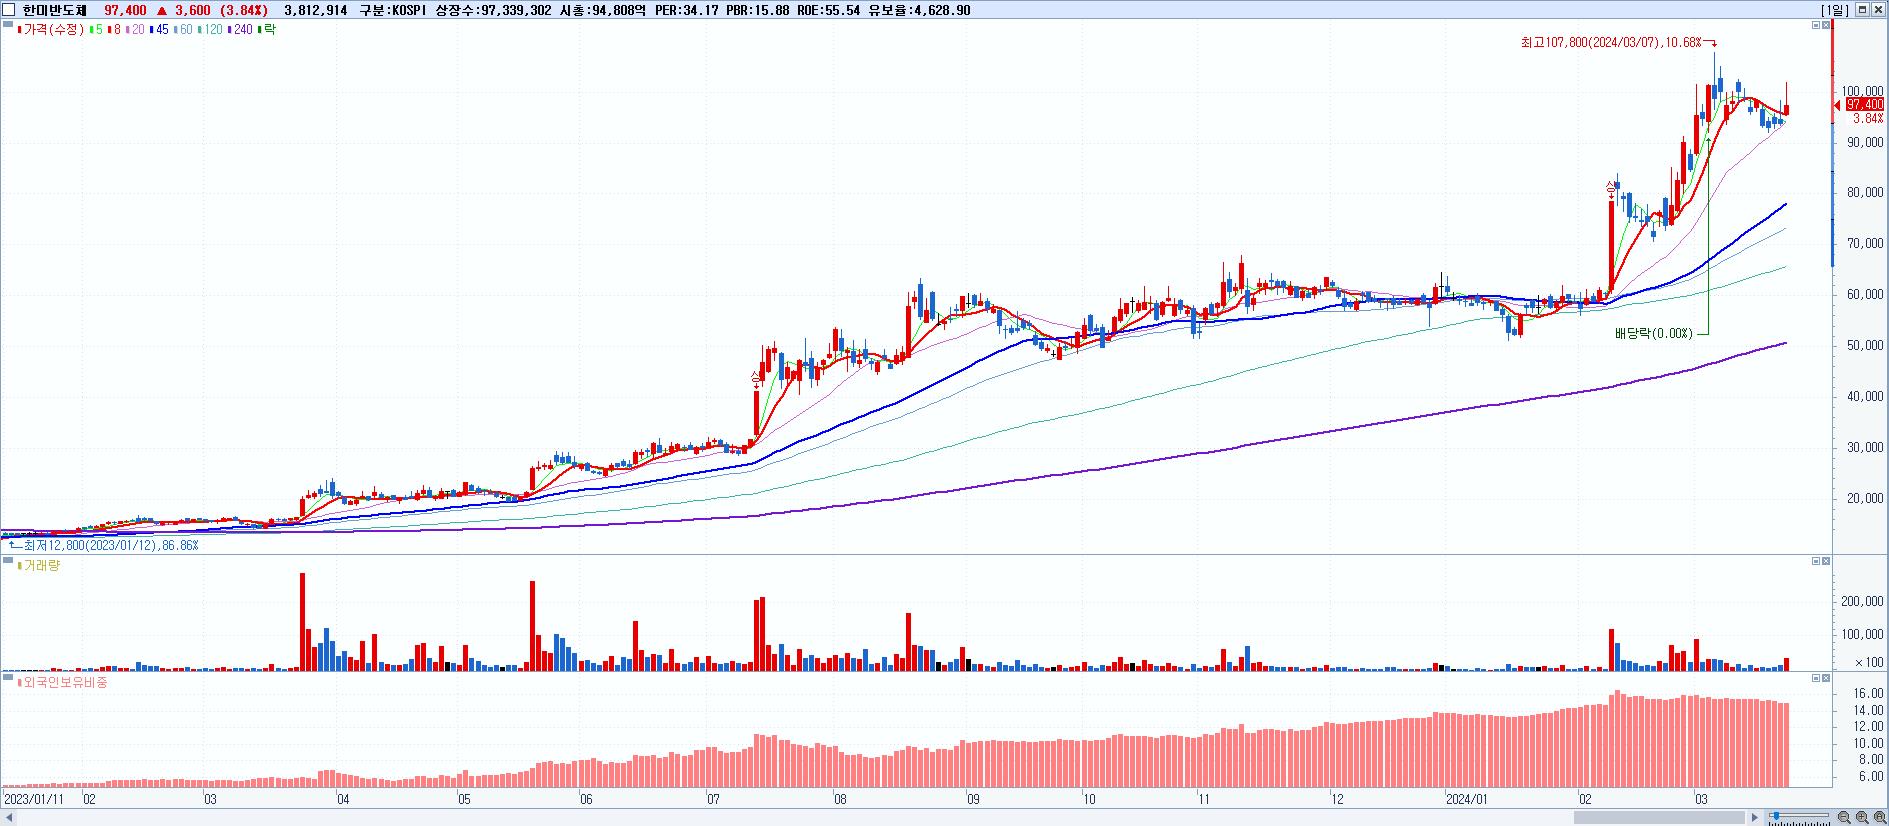Viewport: 1889px width, 826px height.
Task: Close the 외국인보유비중 pane using its X icon
Action: click(x=1826, y=678)
